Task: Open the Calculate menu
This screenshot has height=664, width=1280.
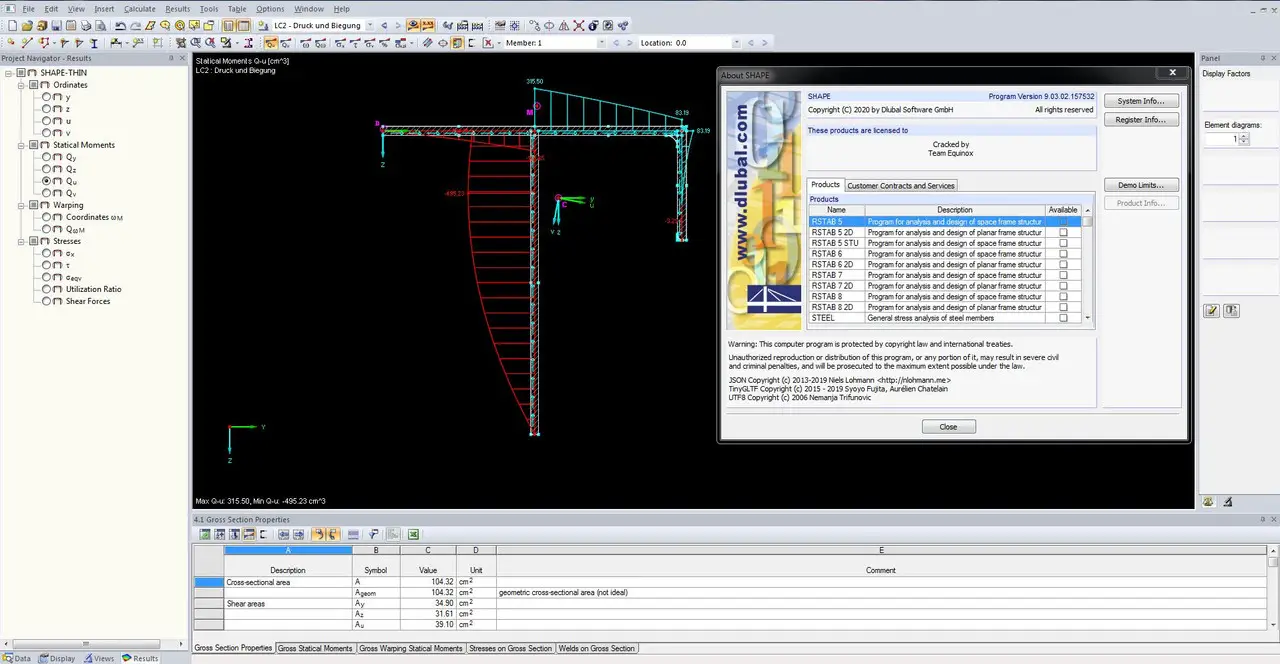Action: click(139, 9)
